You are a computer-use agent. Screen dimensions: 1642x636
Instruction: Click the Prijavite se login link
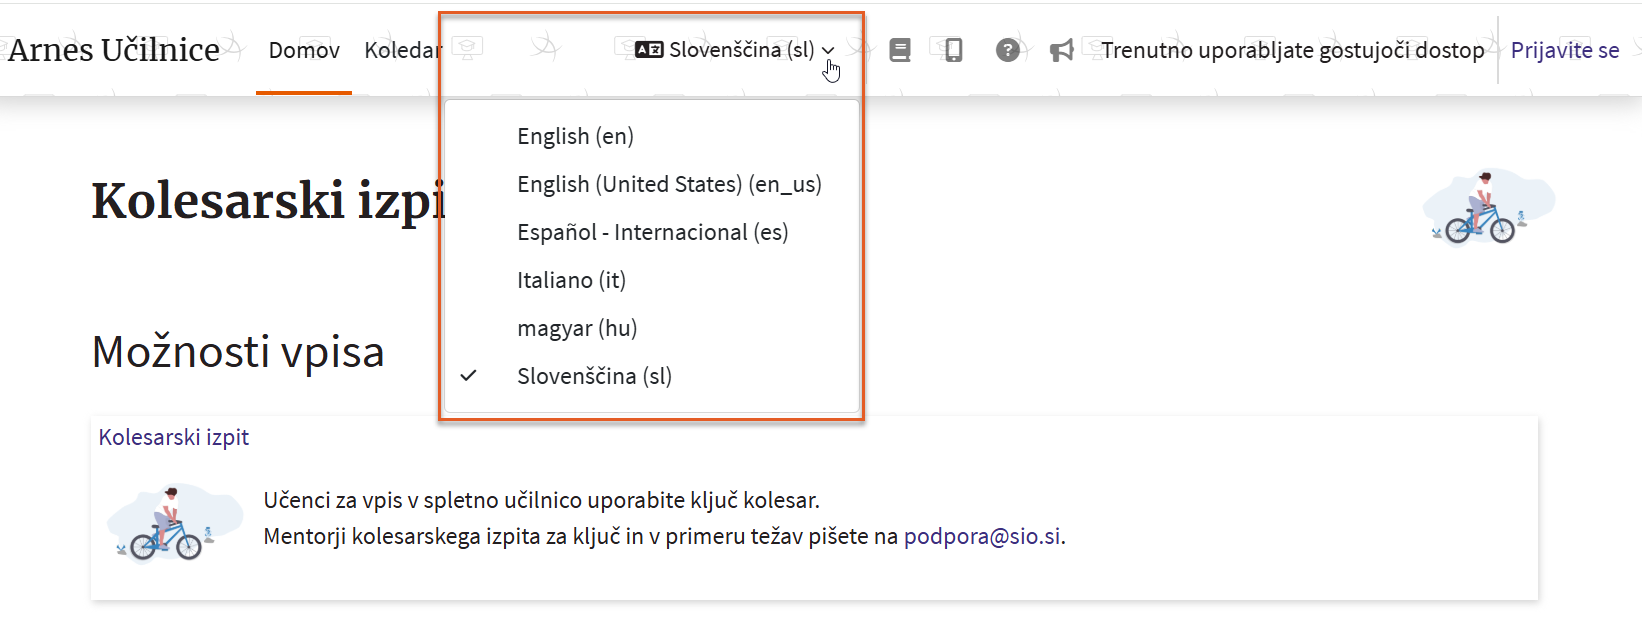tap(1564, 50)
